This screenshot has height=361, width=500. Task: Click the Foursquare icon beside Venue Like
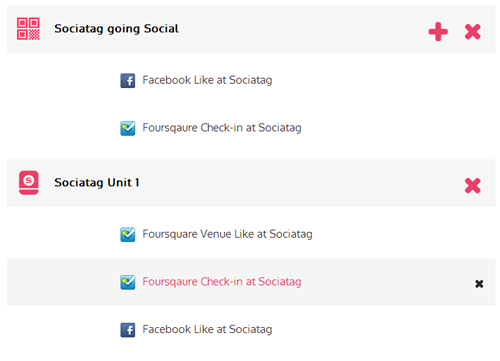point(128,235)
